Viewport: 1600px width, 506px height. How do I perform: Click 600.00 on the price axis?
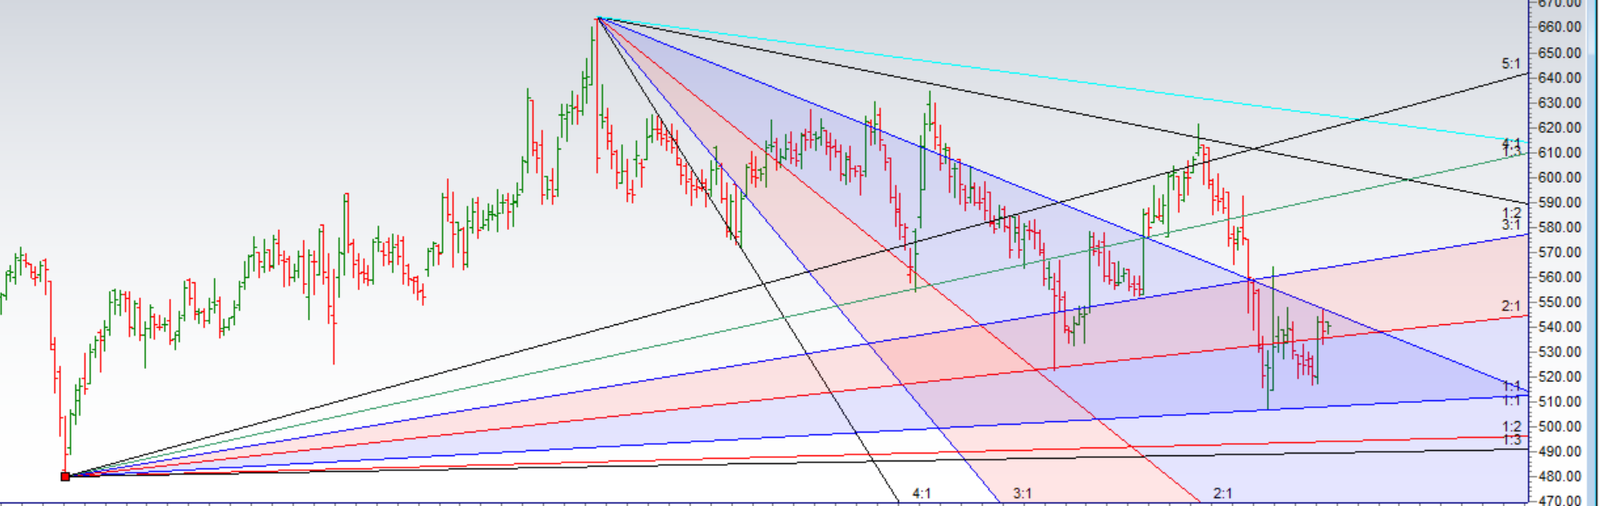tap(1561, 178)
